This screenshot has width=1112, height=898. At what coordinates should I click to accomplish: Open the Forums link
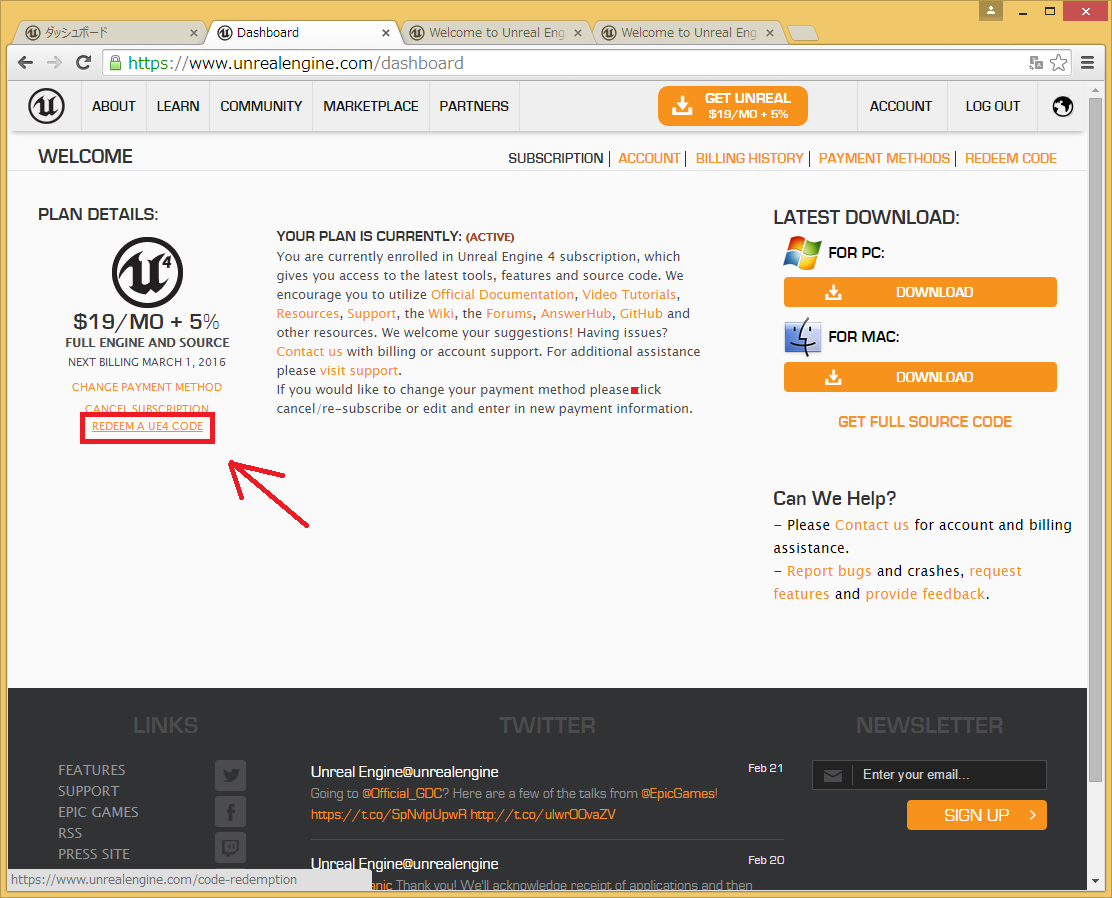(x=508, y=314)
